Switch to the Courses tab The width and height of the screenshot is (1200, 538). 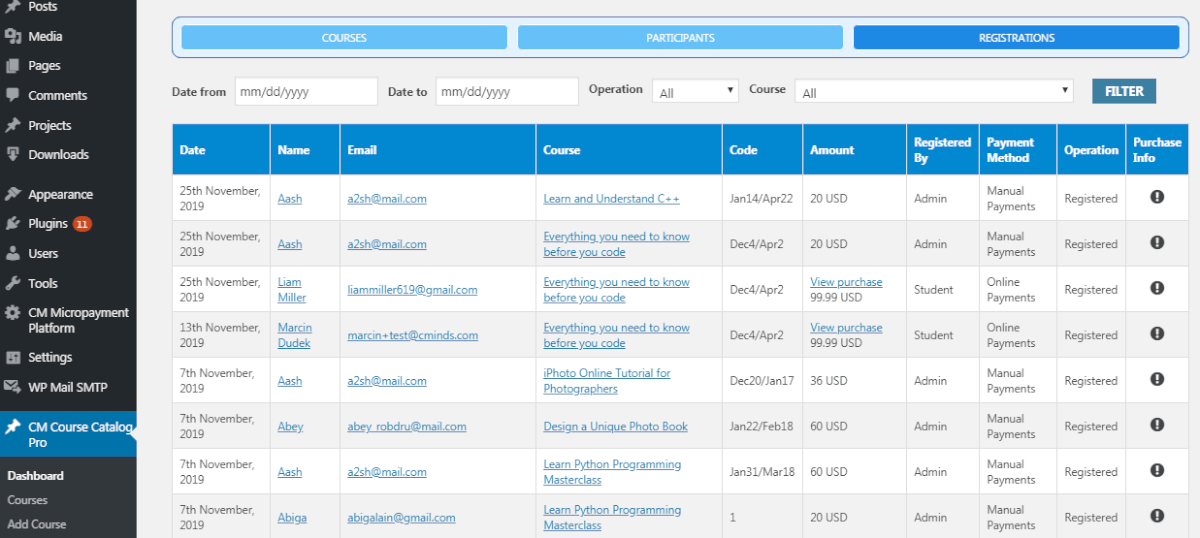point(344,38)
